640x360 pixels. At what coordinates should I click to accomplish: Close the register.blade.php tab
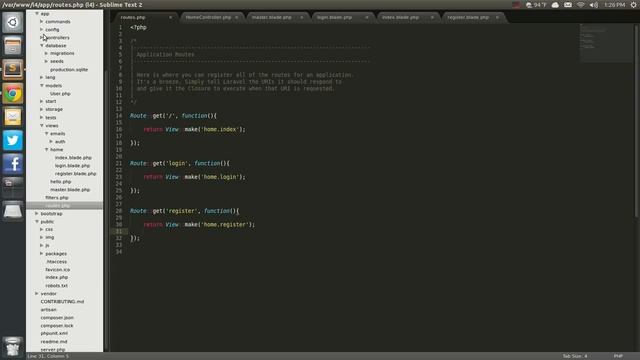(497, 18)
